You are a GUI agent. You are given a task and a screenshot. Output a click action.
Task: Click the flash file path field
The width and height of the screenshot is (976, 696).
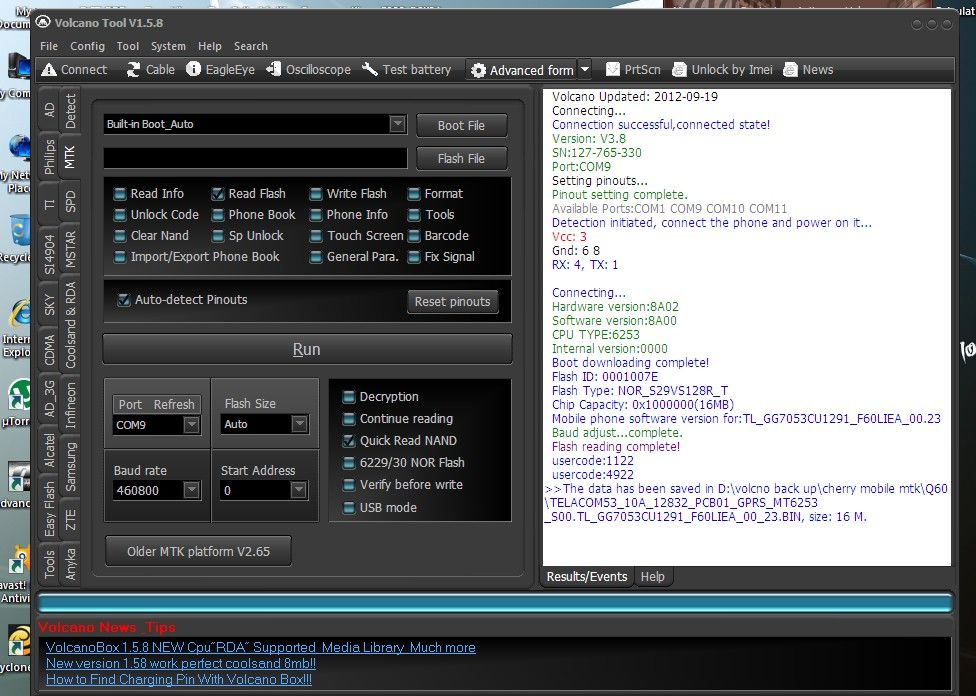[x=255, y=158]
